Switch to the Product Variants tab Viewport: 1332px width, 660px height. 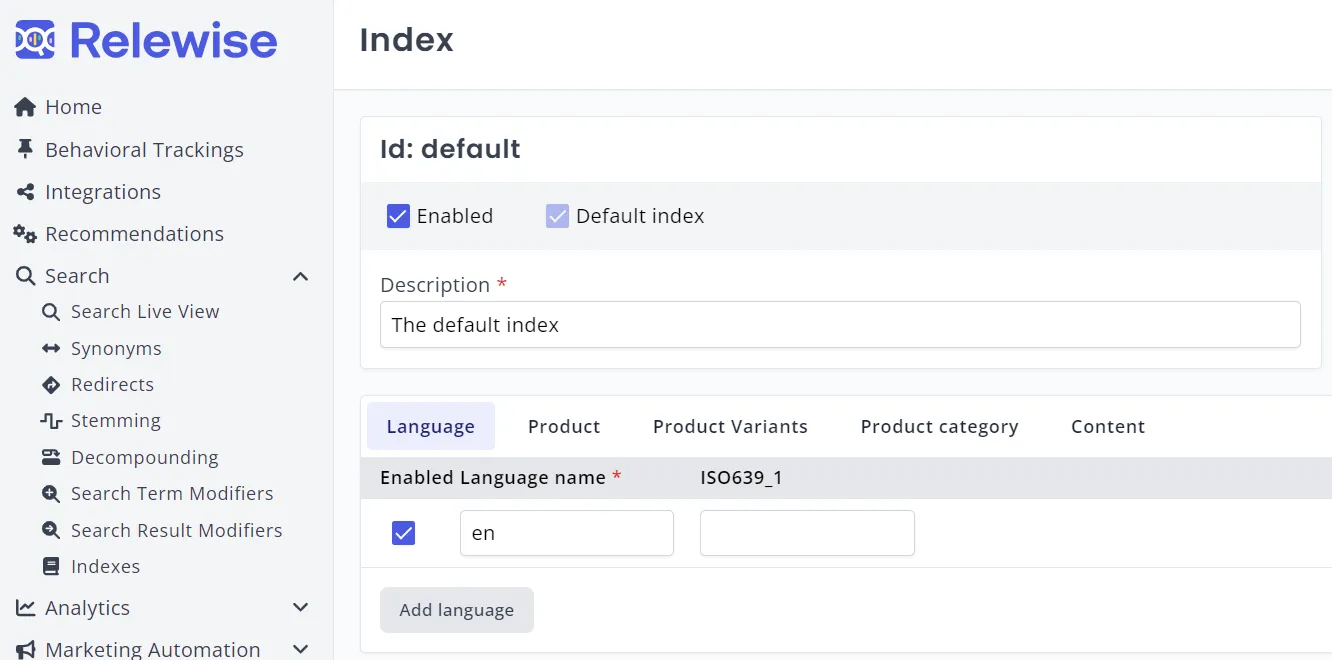click(730, 426)
